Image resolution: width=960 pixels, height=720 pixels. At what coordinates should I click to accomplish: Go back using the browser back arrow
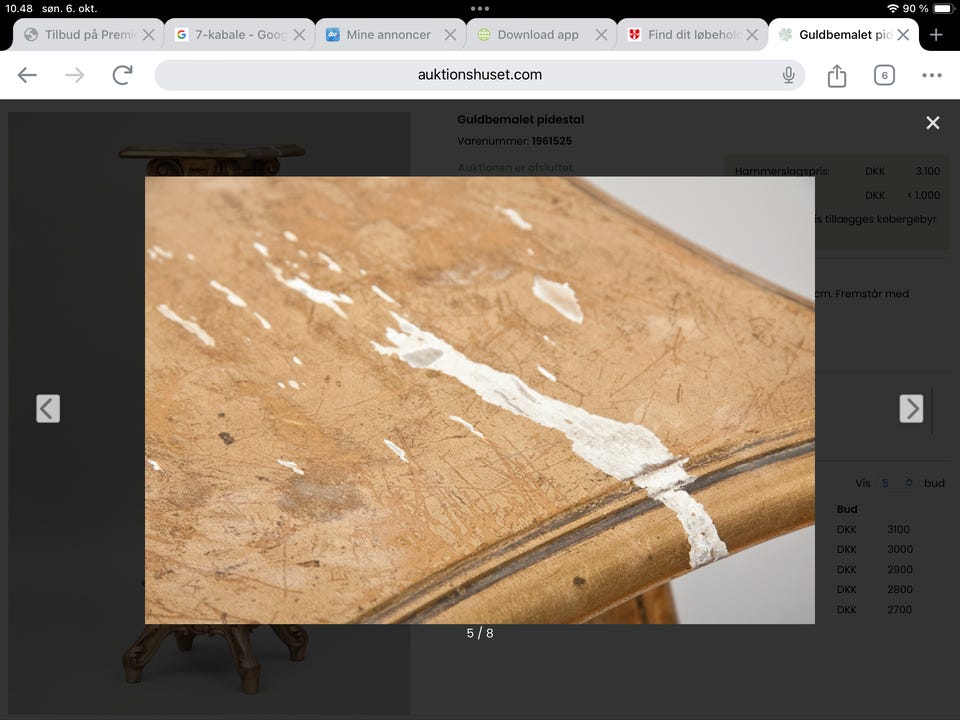(x=27, y=75)
